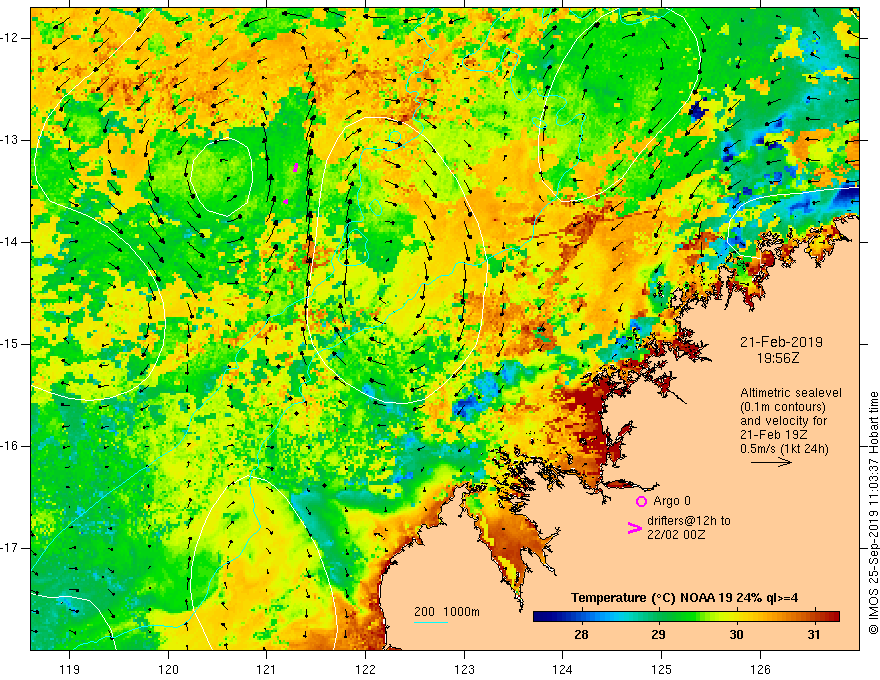Viewport: 880px width, 680px height.
Task: Click the Argo 0 magenta circle marker
Action: 641,502
